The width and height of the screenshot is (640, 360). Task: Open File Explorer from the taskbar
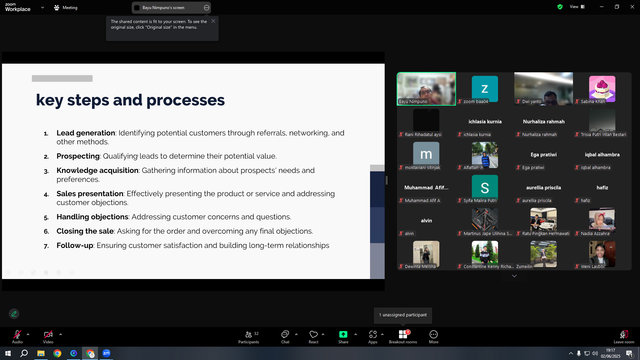[41, 353]
